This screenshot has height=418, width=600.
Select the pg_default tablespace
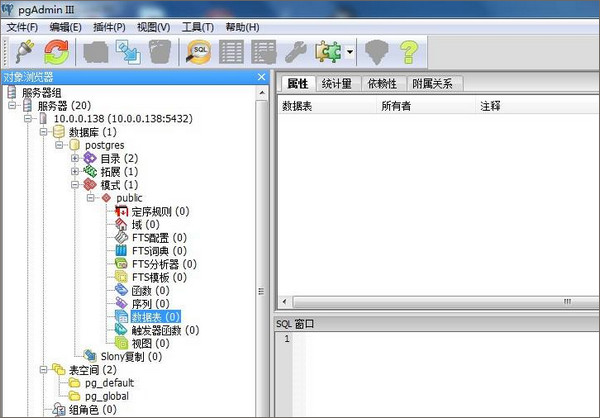click(109, 383)
